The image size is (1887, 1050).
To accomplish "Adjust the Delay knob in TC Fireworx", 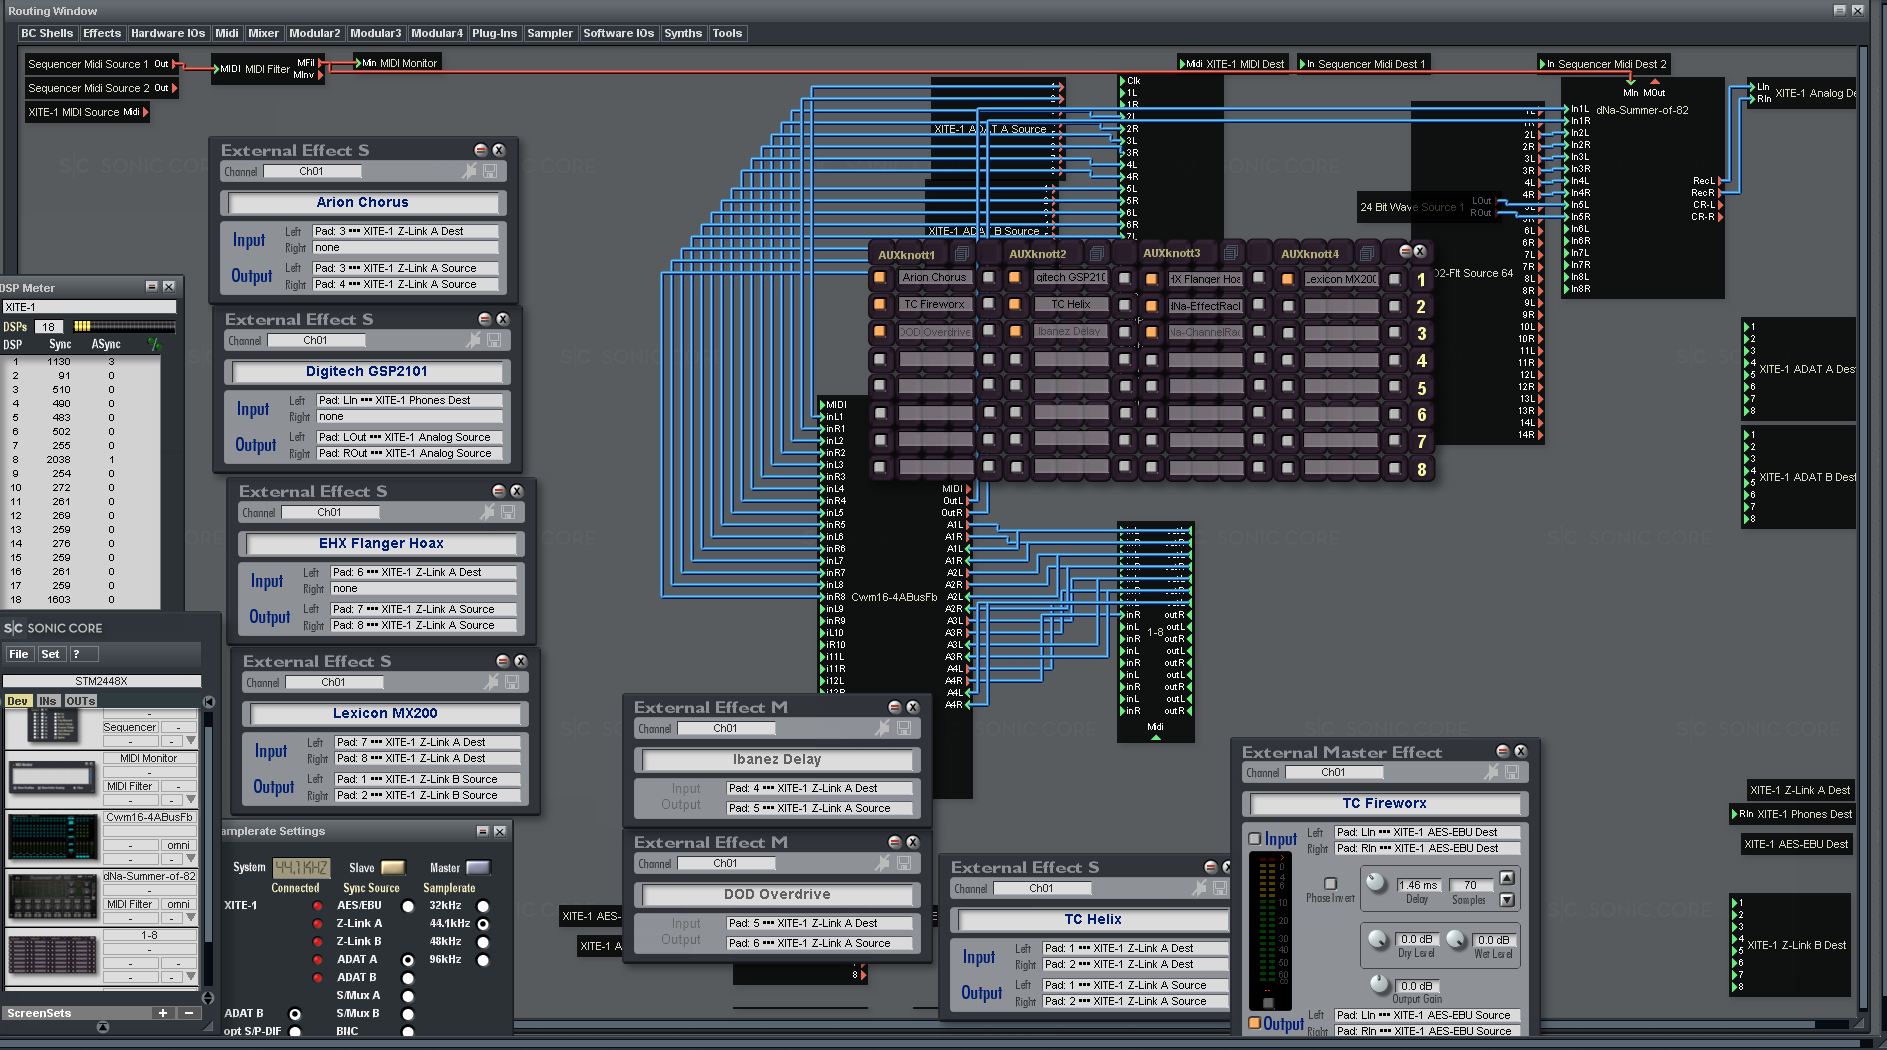I will [1377, 882].
